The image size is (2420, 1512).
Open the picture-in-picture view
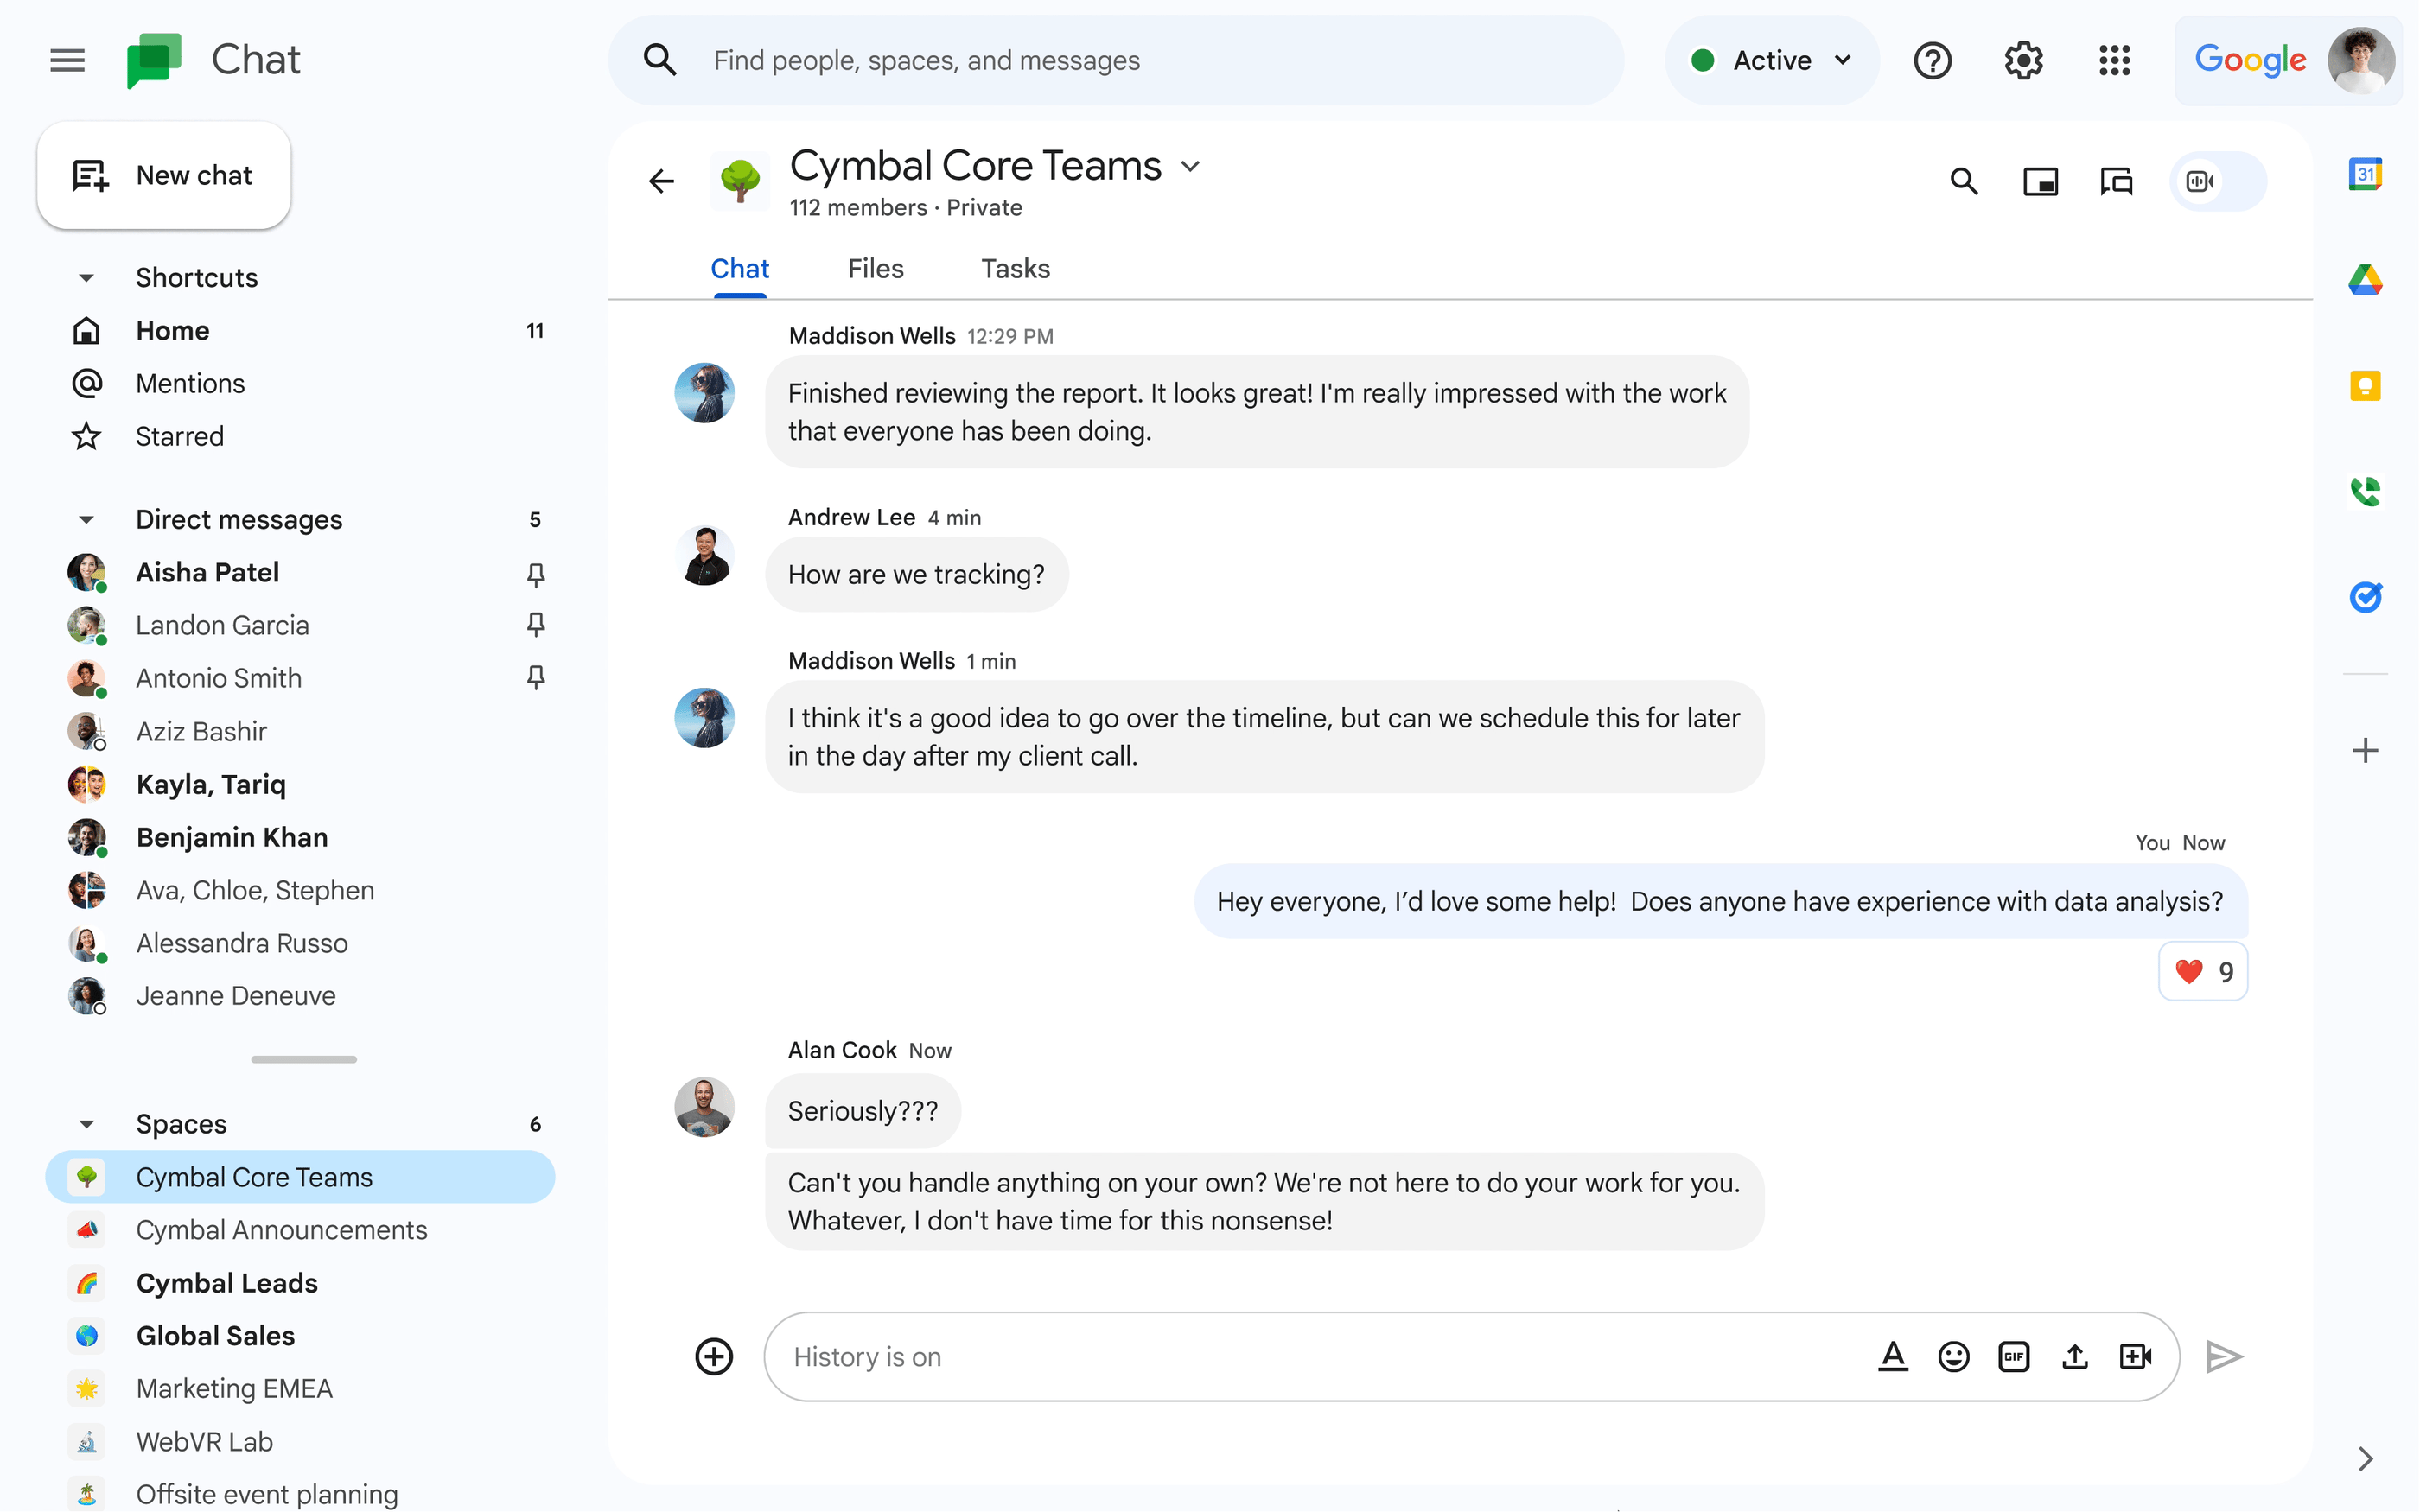(x=2041, y=181)
